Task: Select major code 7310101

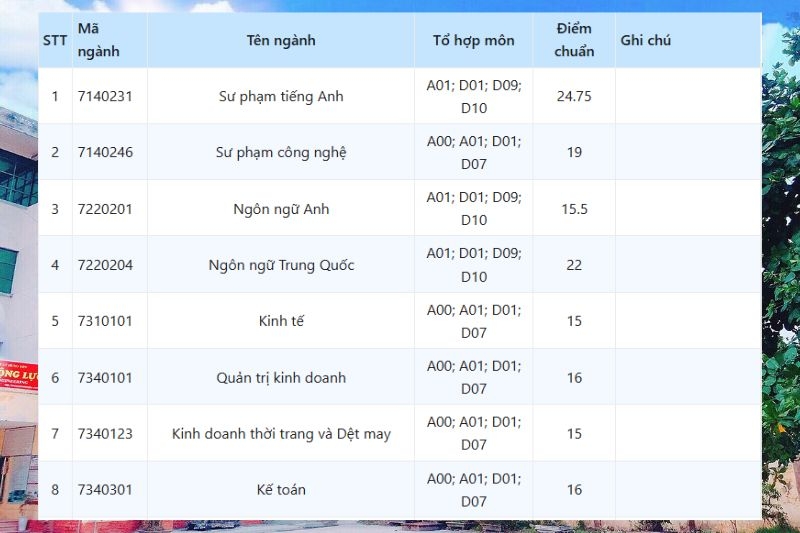Action: tap(105, 321)
